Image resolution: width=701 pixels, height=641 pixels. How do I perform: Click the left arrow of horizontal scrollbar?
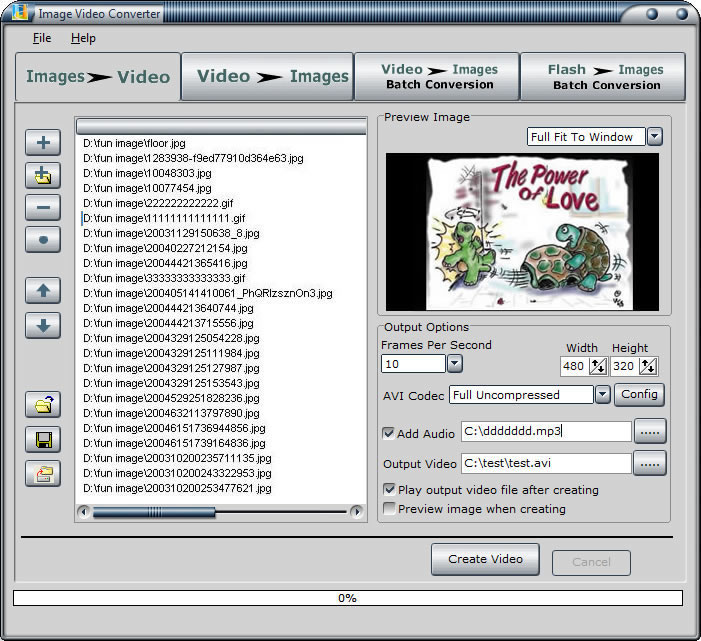84,511
